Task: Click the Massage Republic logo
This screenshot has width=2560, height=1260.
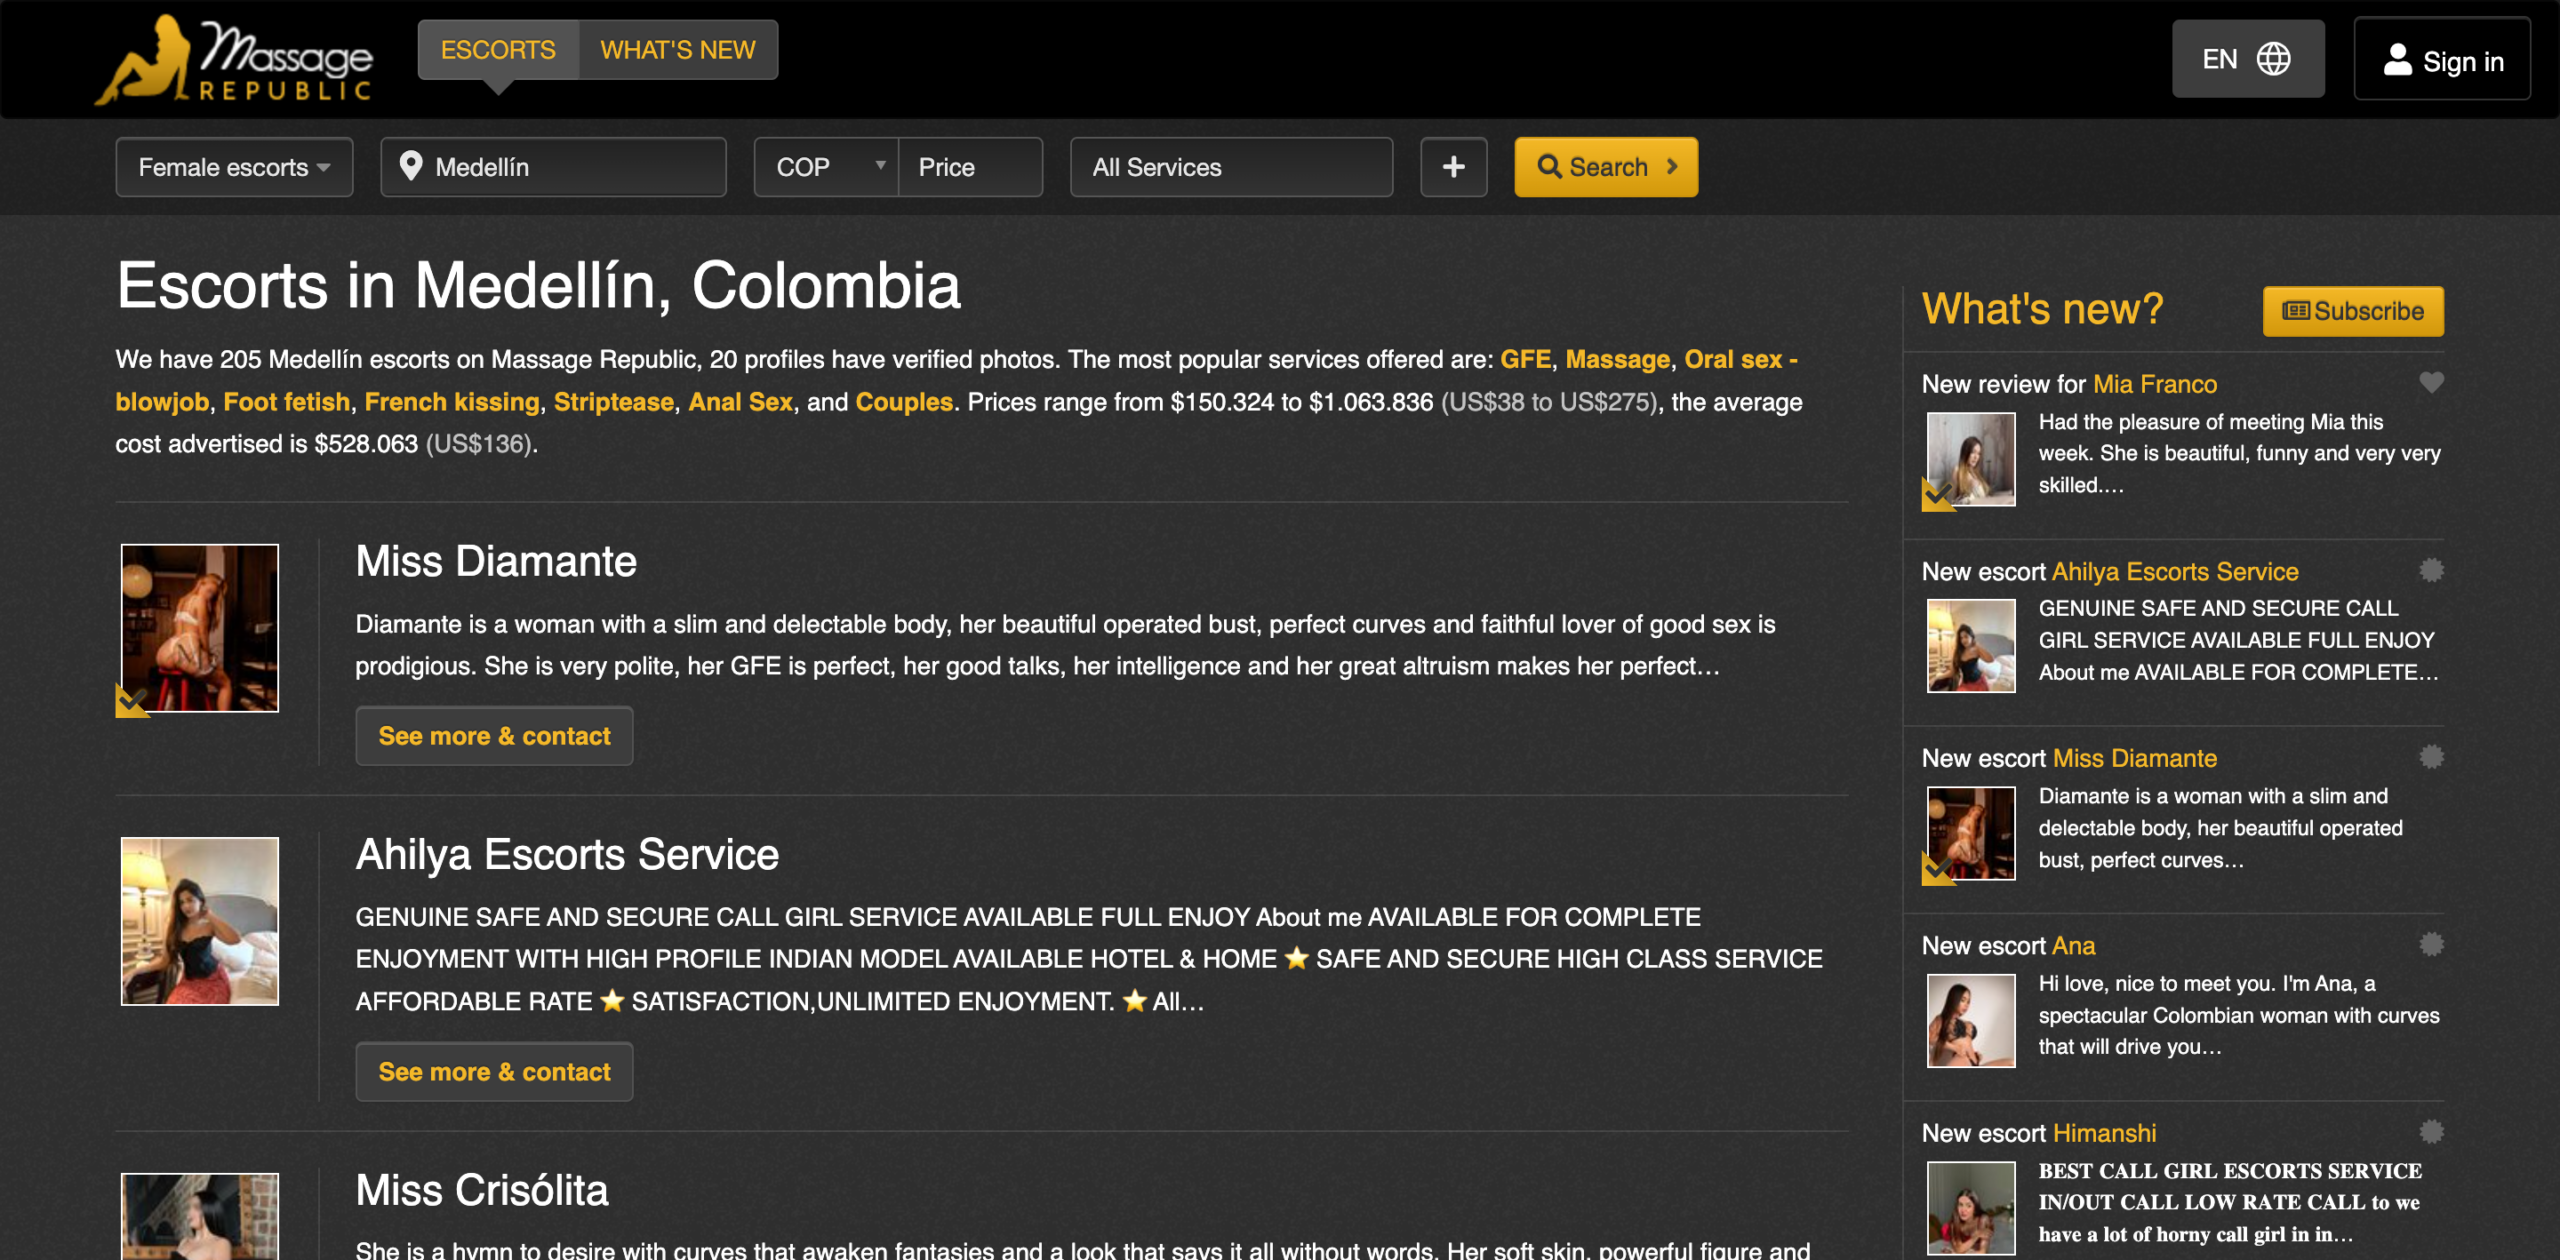Action: [235, 60]
